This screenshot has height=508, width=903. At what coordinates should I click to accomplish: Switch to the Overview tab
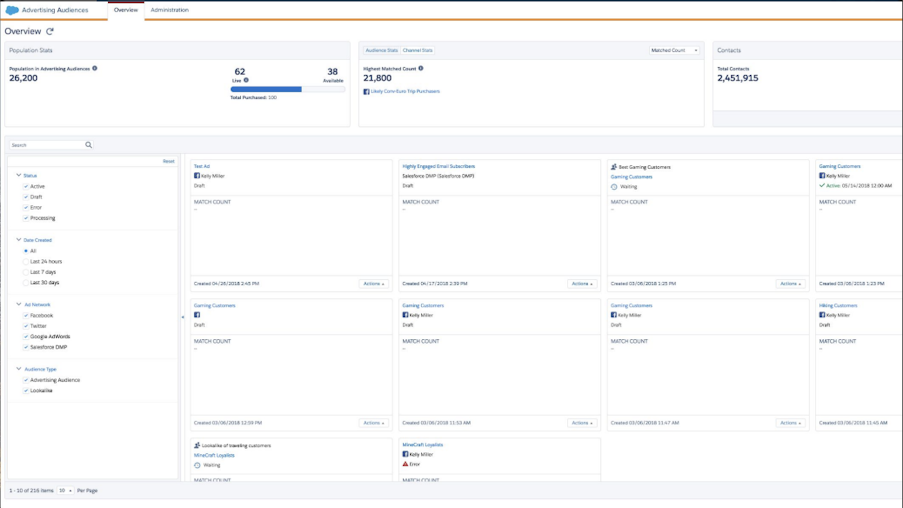tap(126, 10)
